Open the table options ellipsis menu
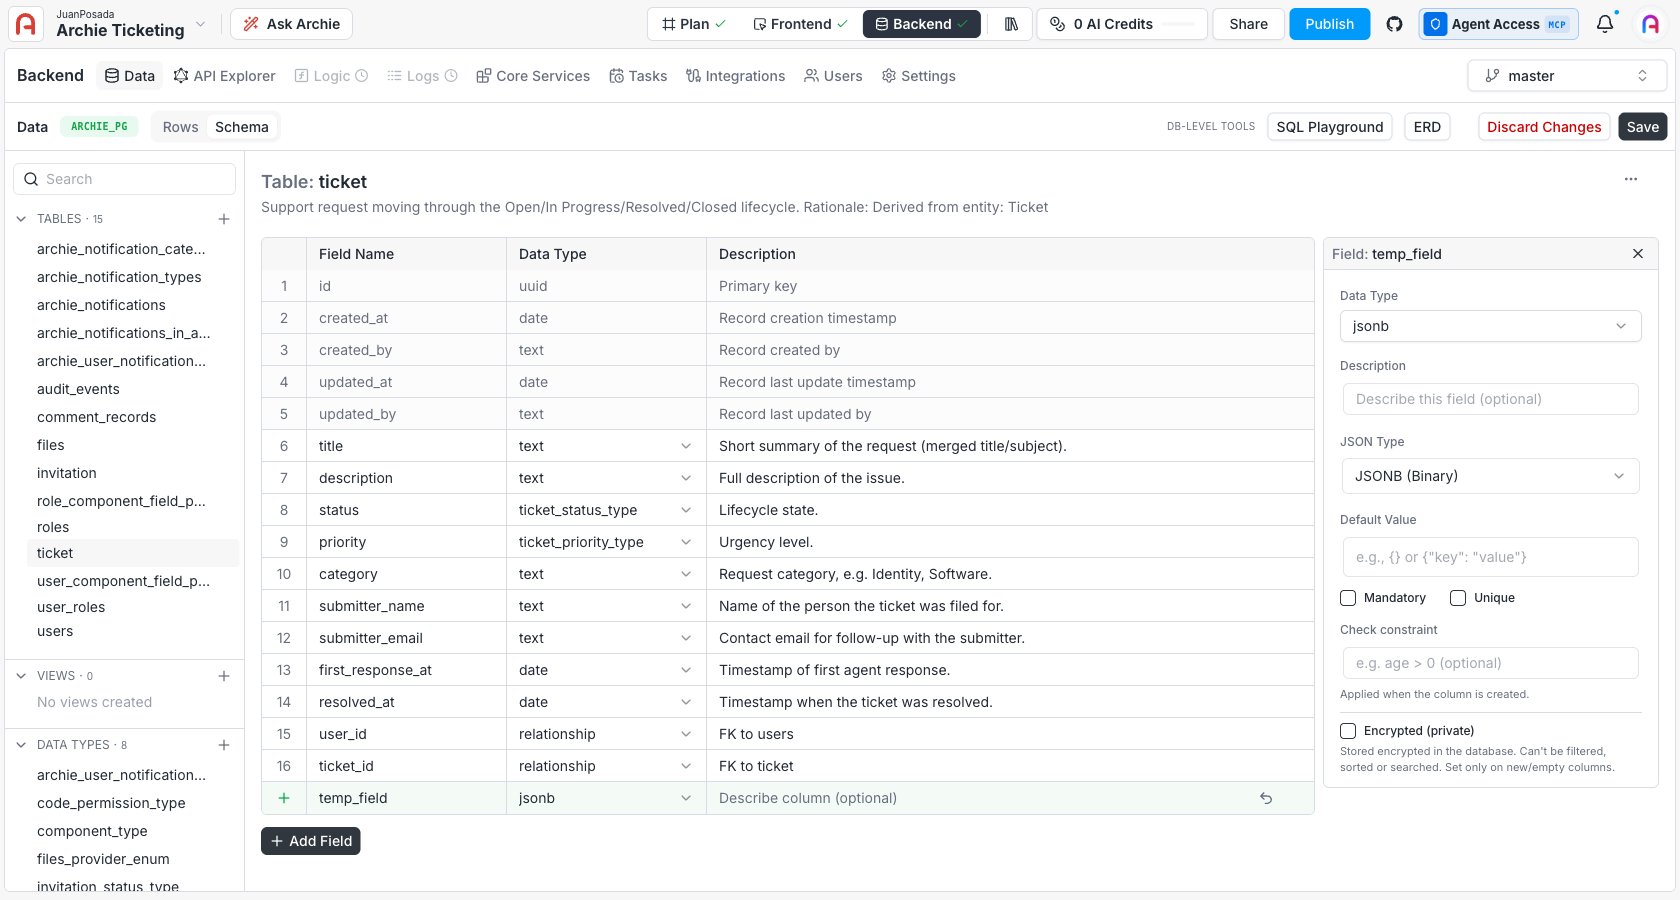1680x900 pixels. click(x=1631, y=179)
